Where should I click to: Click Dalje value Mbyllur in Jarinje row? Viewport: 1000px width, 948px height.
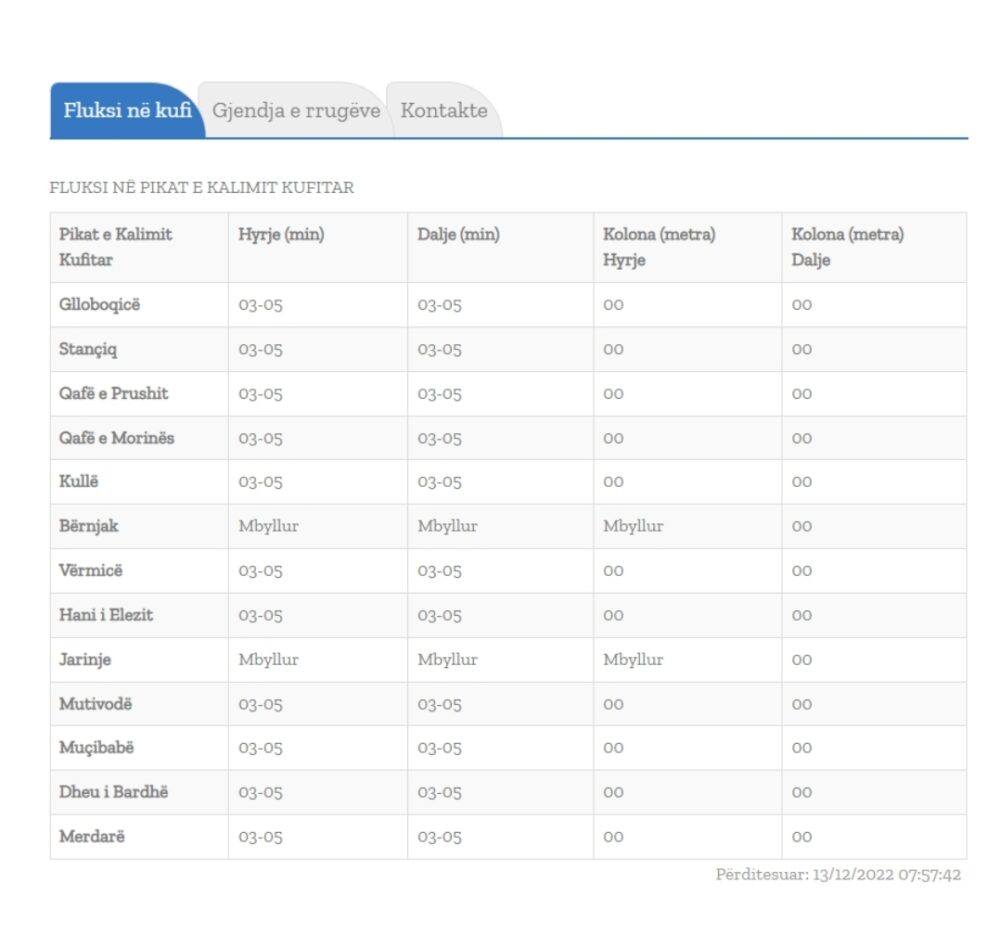(x=448, y=660)
